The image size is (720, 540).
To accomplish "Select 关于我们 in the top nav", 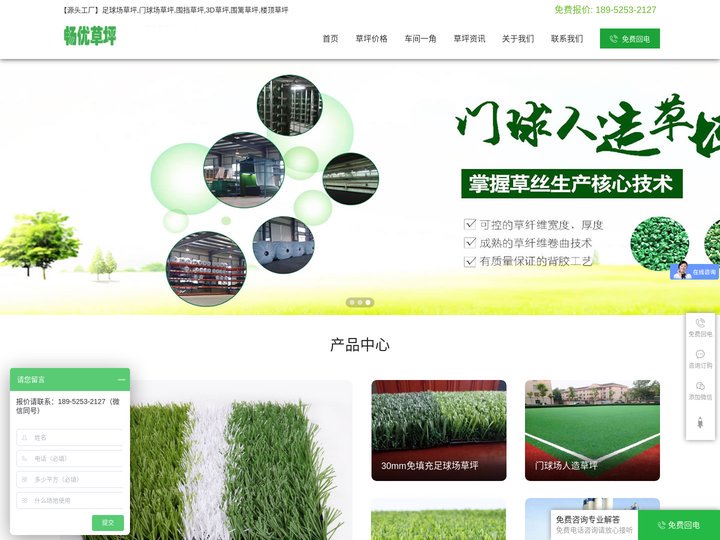I will (518, 39).
